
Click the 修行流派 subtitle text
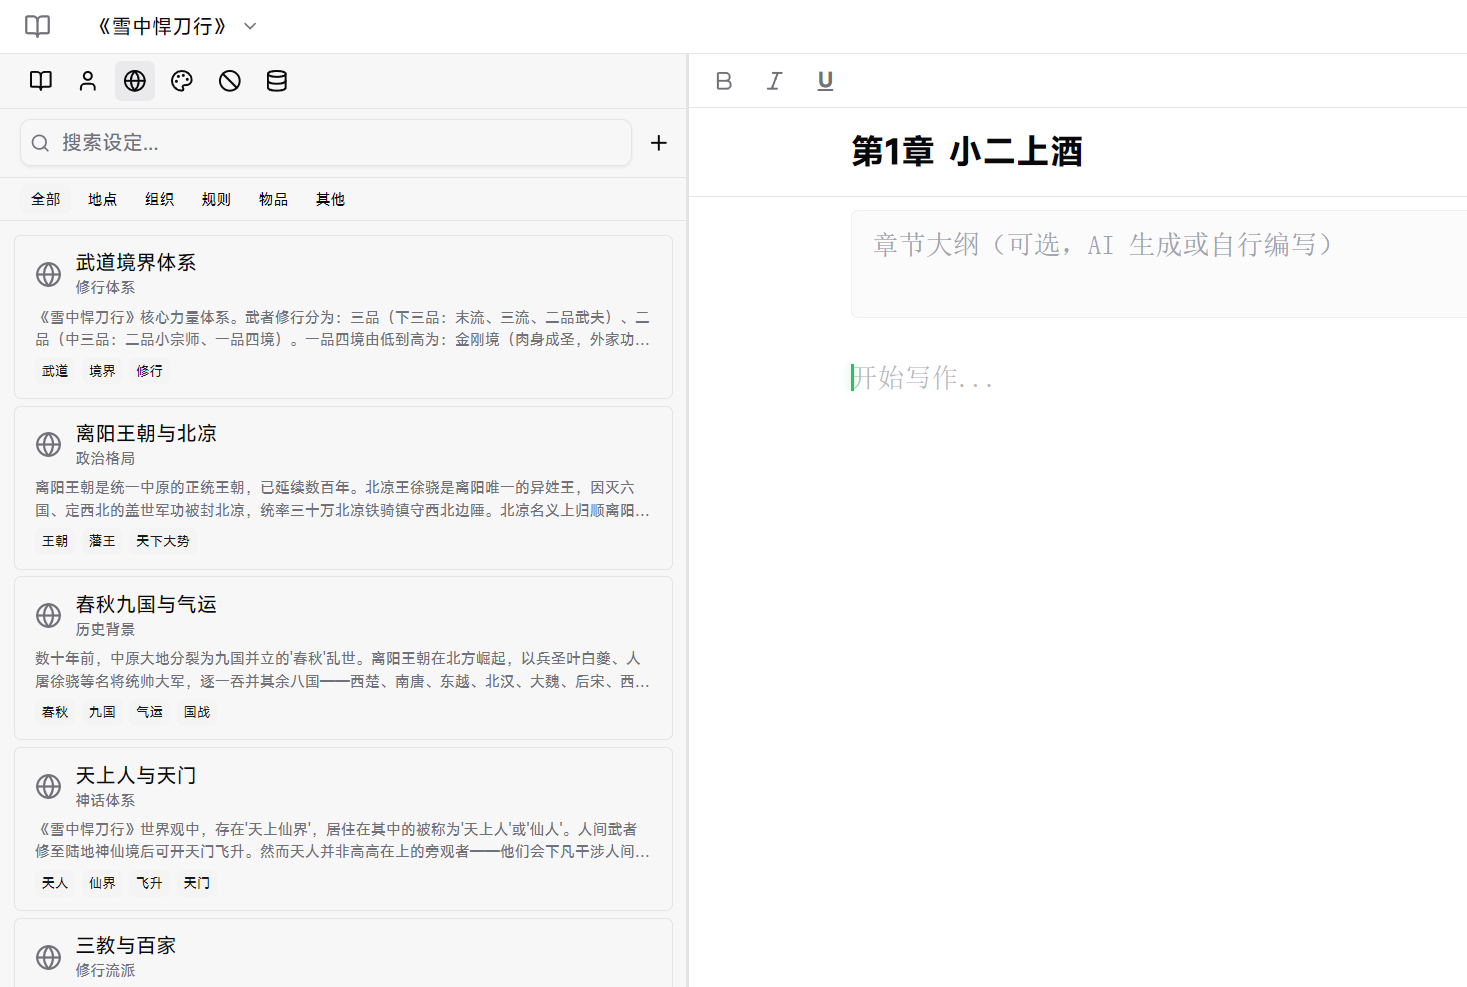point(105,970)
